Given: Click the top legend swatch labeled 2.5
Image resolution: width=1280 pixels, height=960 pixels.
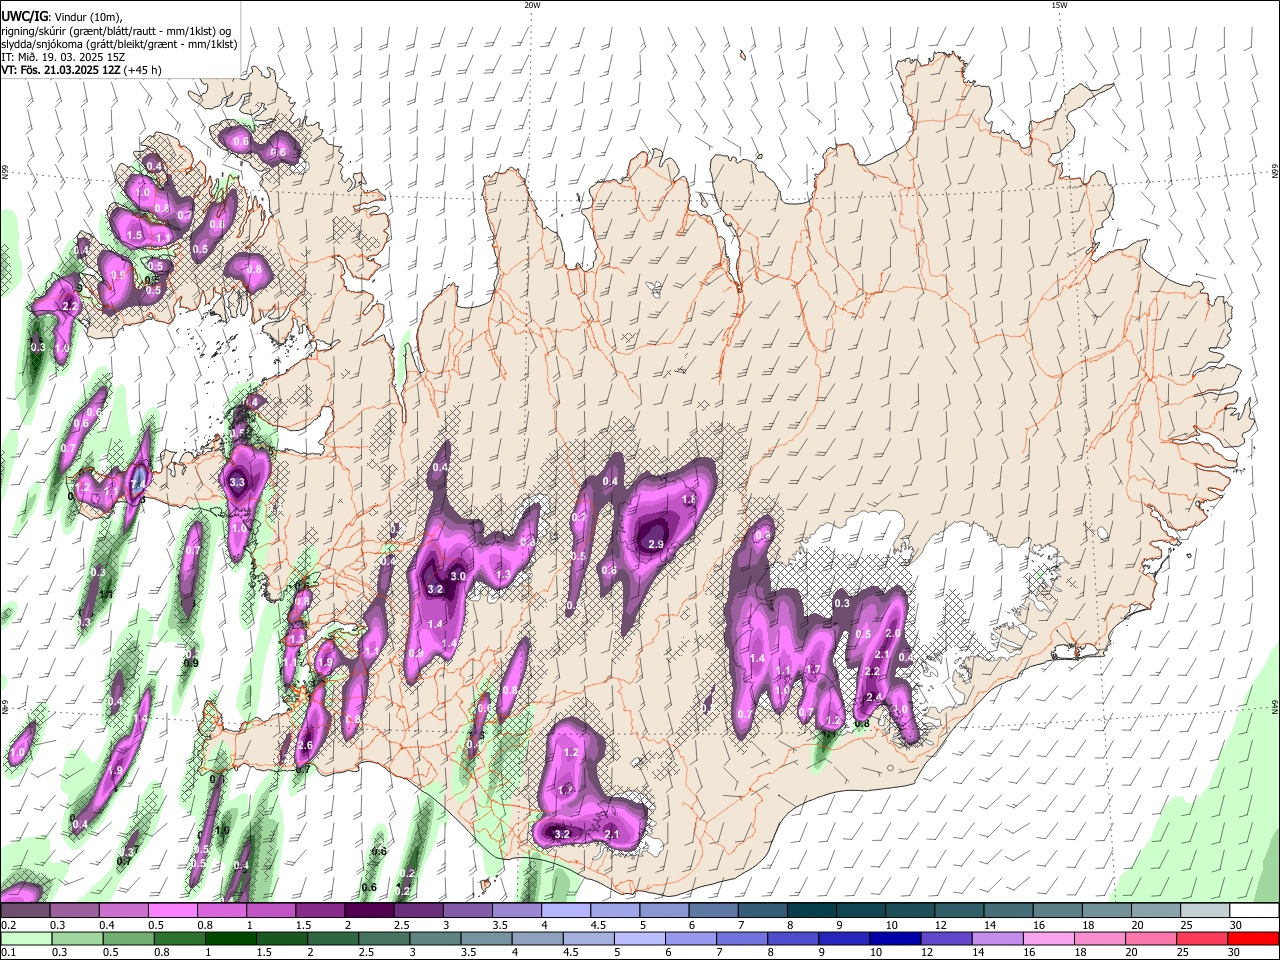Looking at the screenshot, I should [417, 911].
